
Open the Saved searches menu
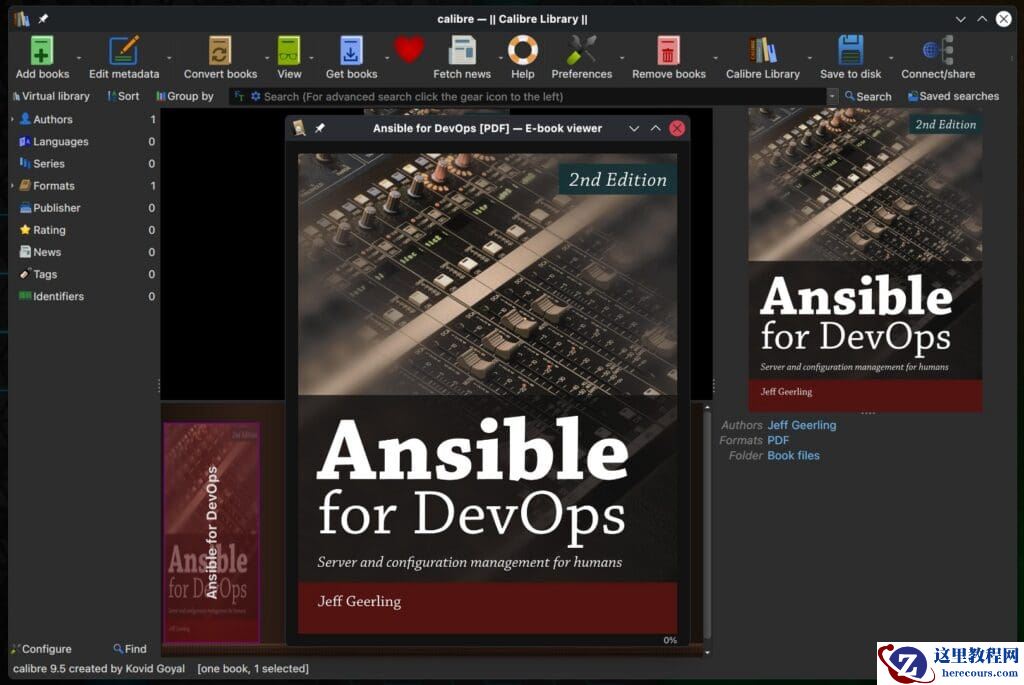pyautogui.click(x=953, y=96)
